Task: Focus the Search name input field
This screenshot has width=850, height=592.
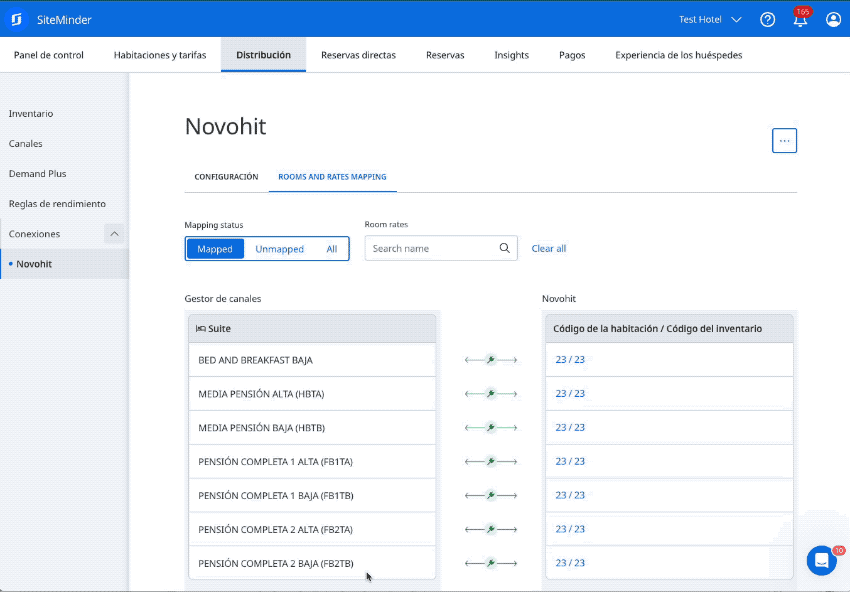Action: [x=441, y=248]
